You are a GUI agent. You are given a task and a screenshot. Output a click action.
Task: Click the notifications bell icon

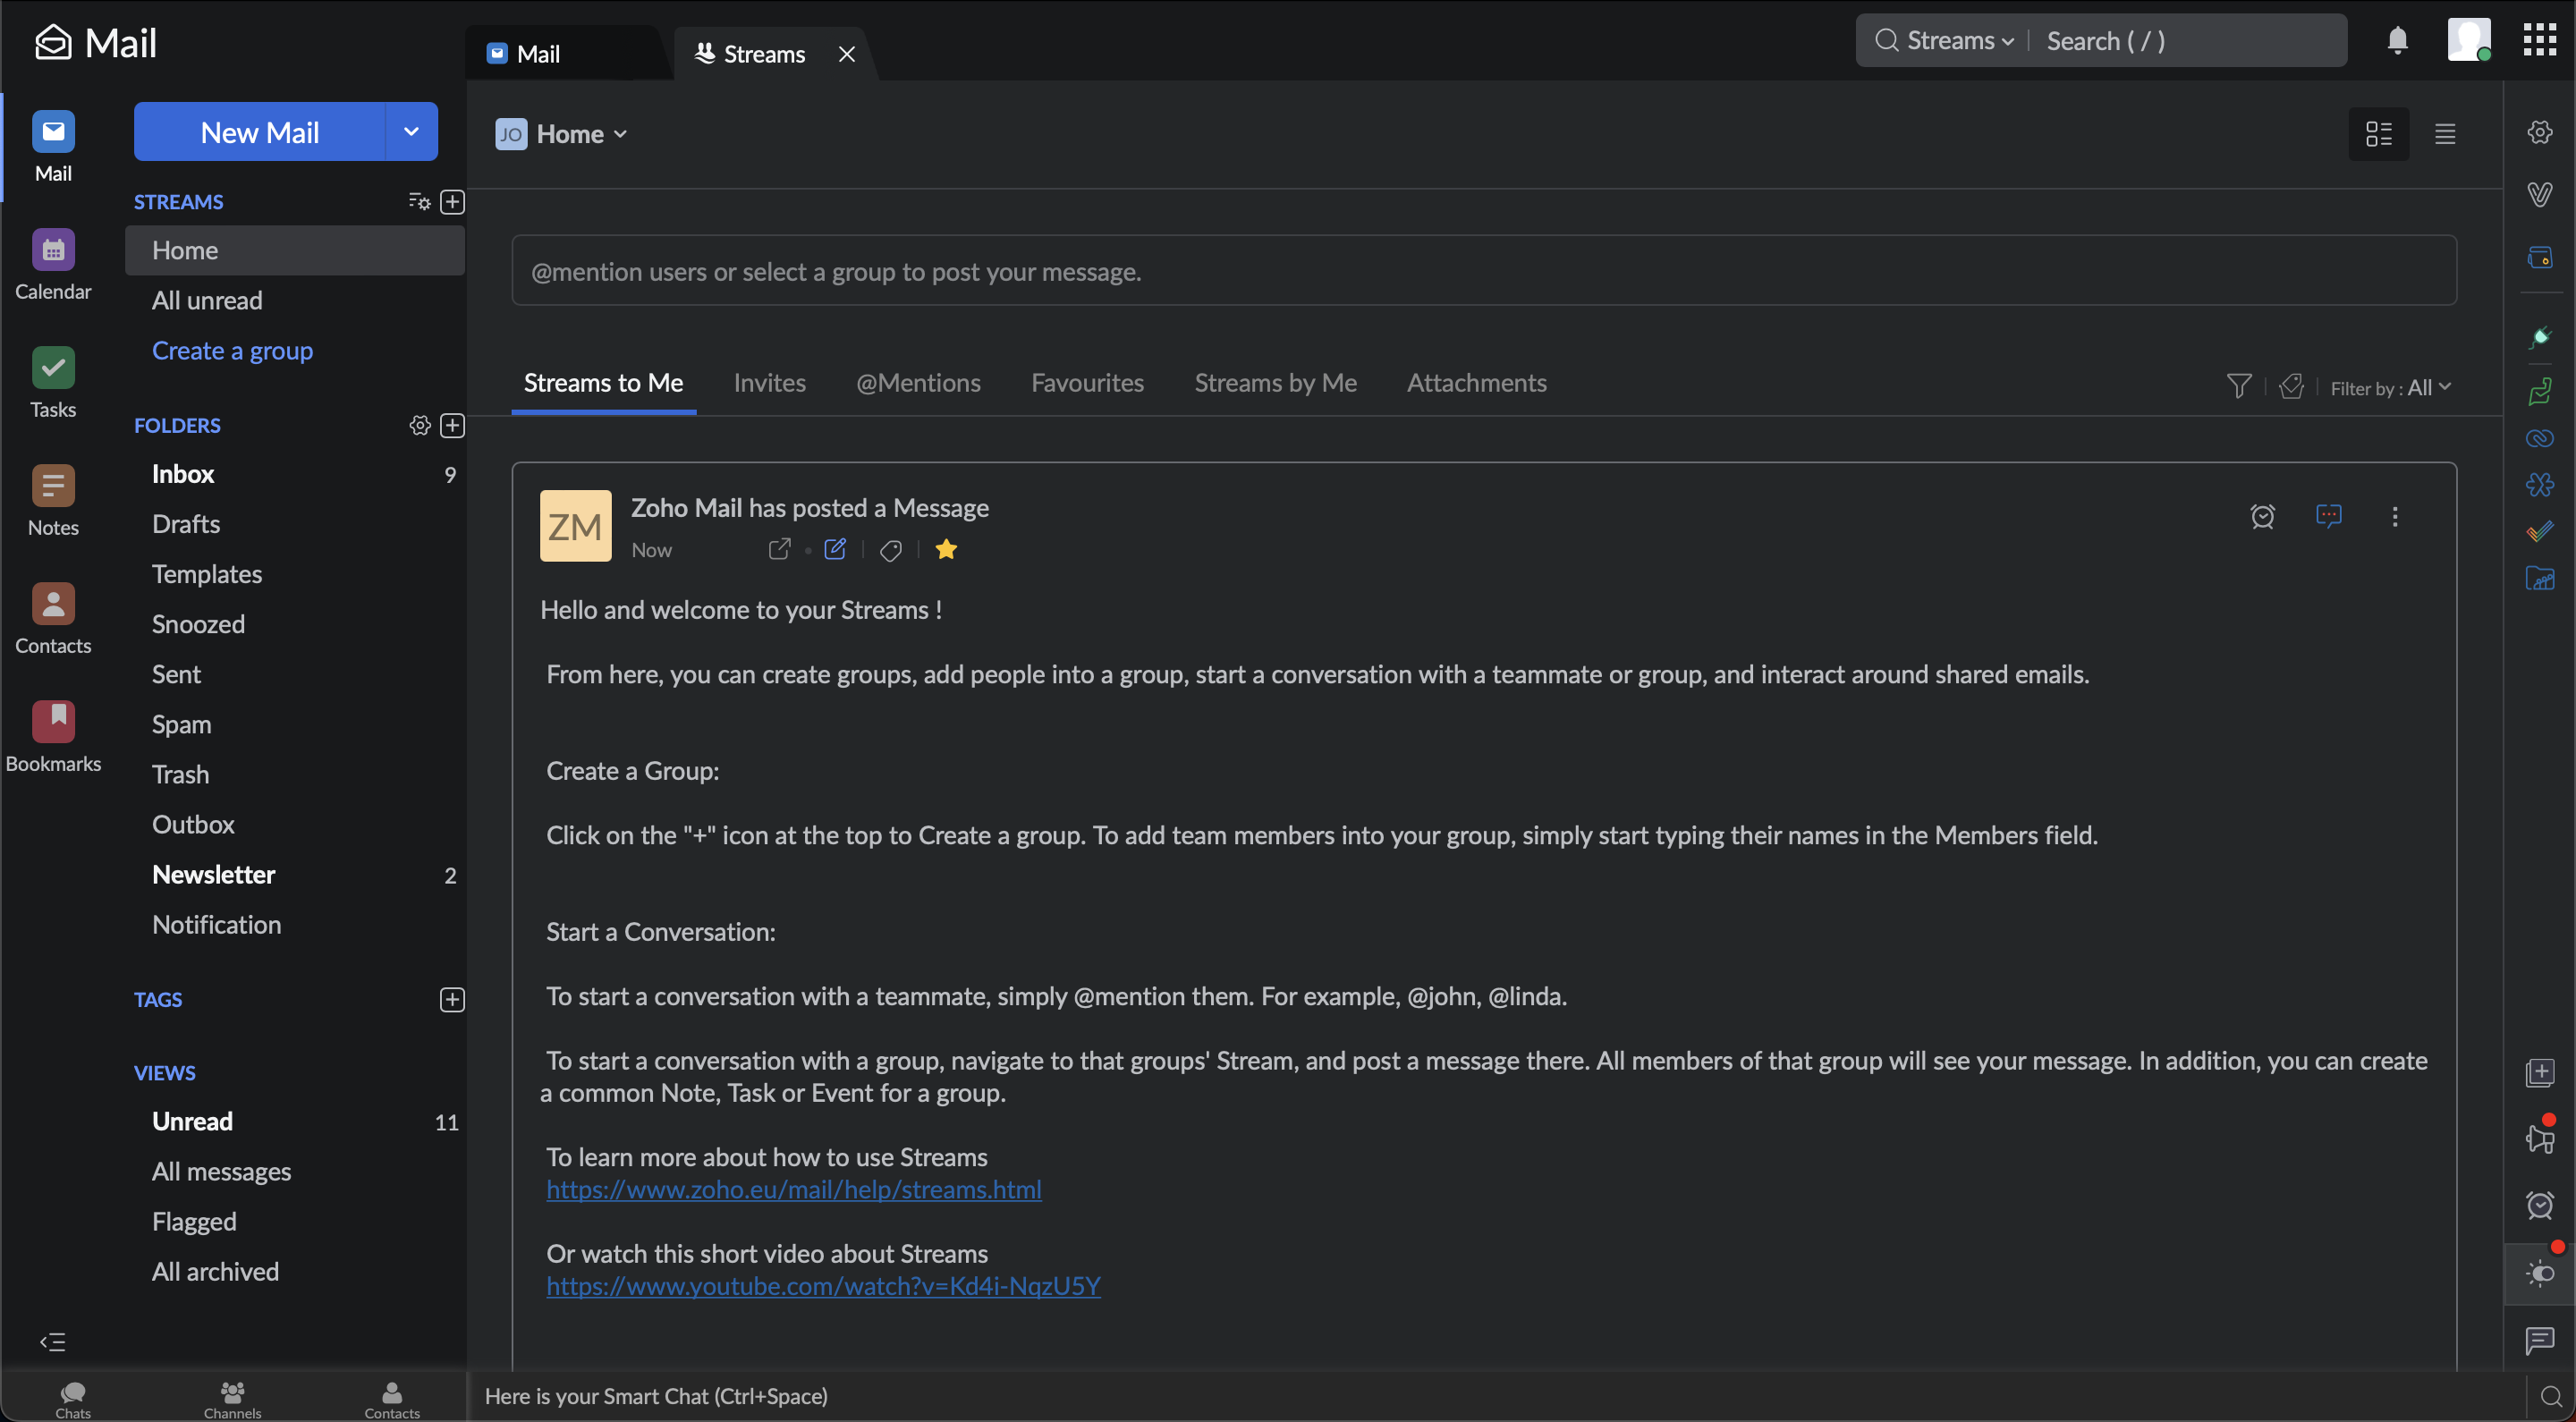(x=2397, y=40)
